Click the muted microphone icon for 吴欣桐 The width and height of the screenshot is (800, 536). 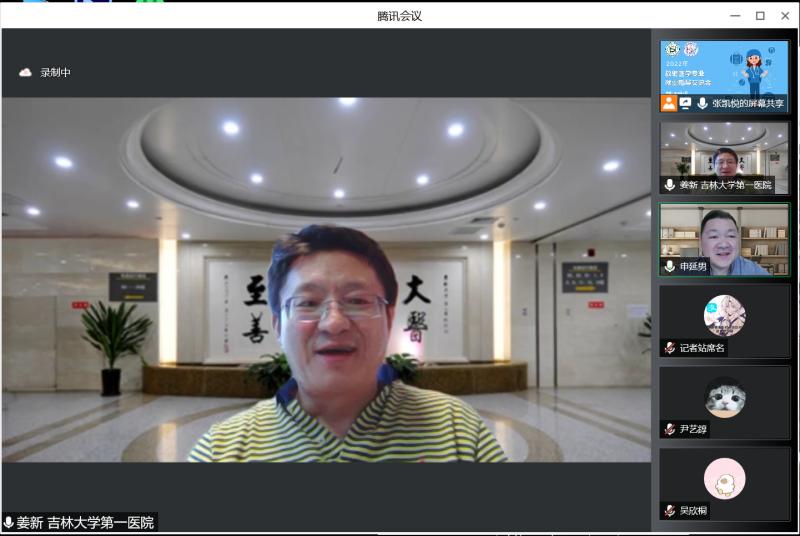(x=670, y=510)
